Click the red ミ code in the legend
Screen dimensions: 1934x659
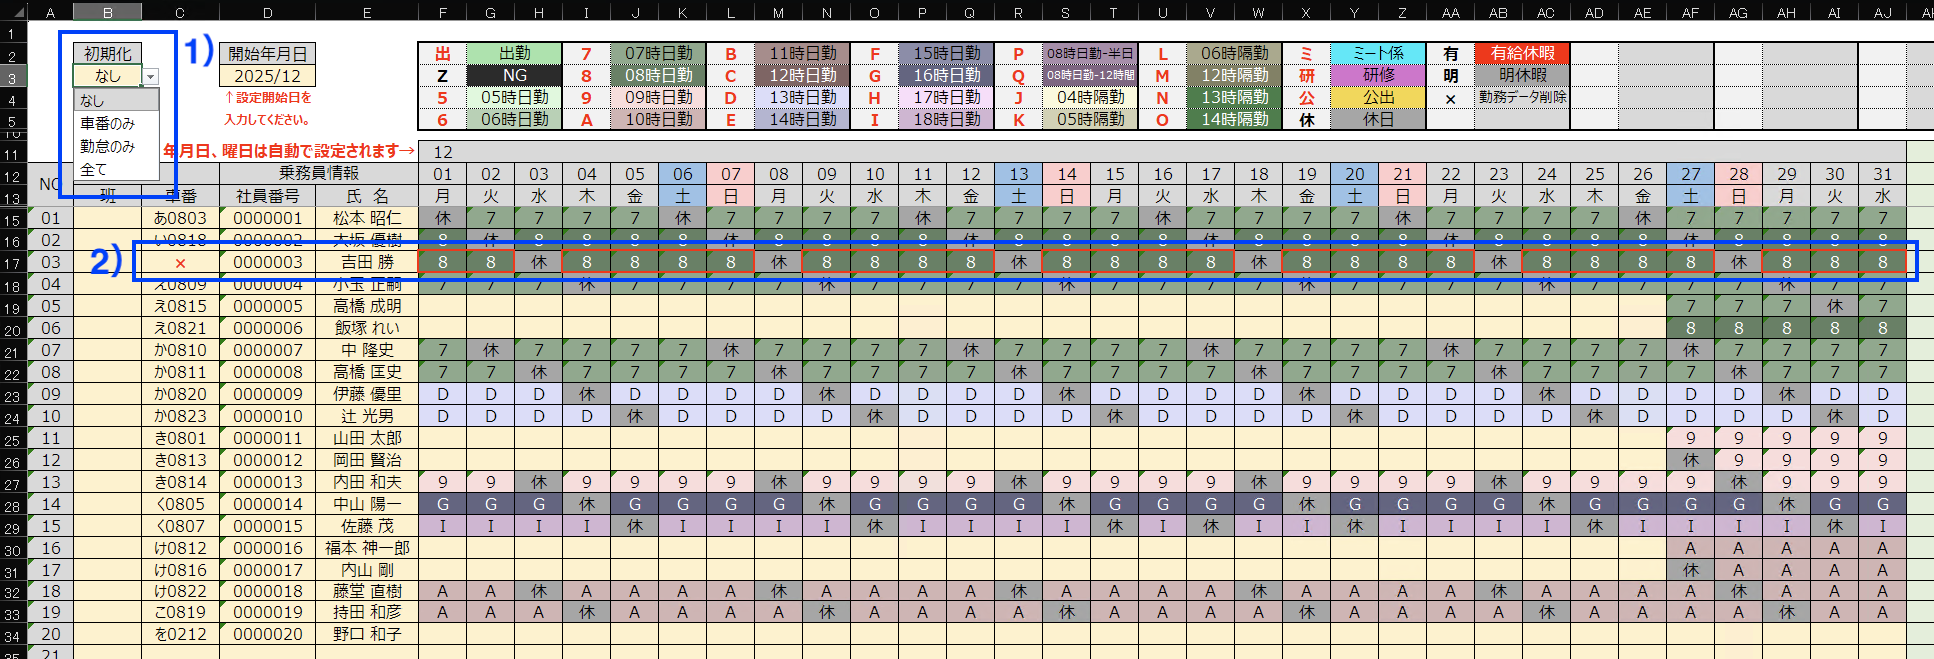pos(1306,54)
